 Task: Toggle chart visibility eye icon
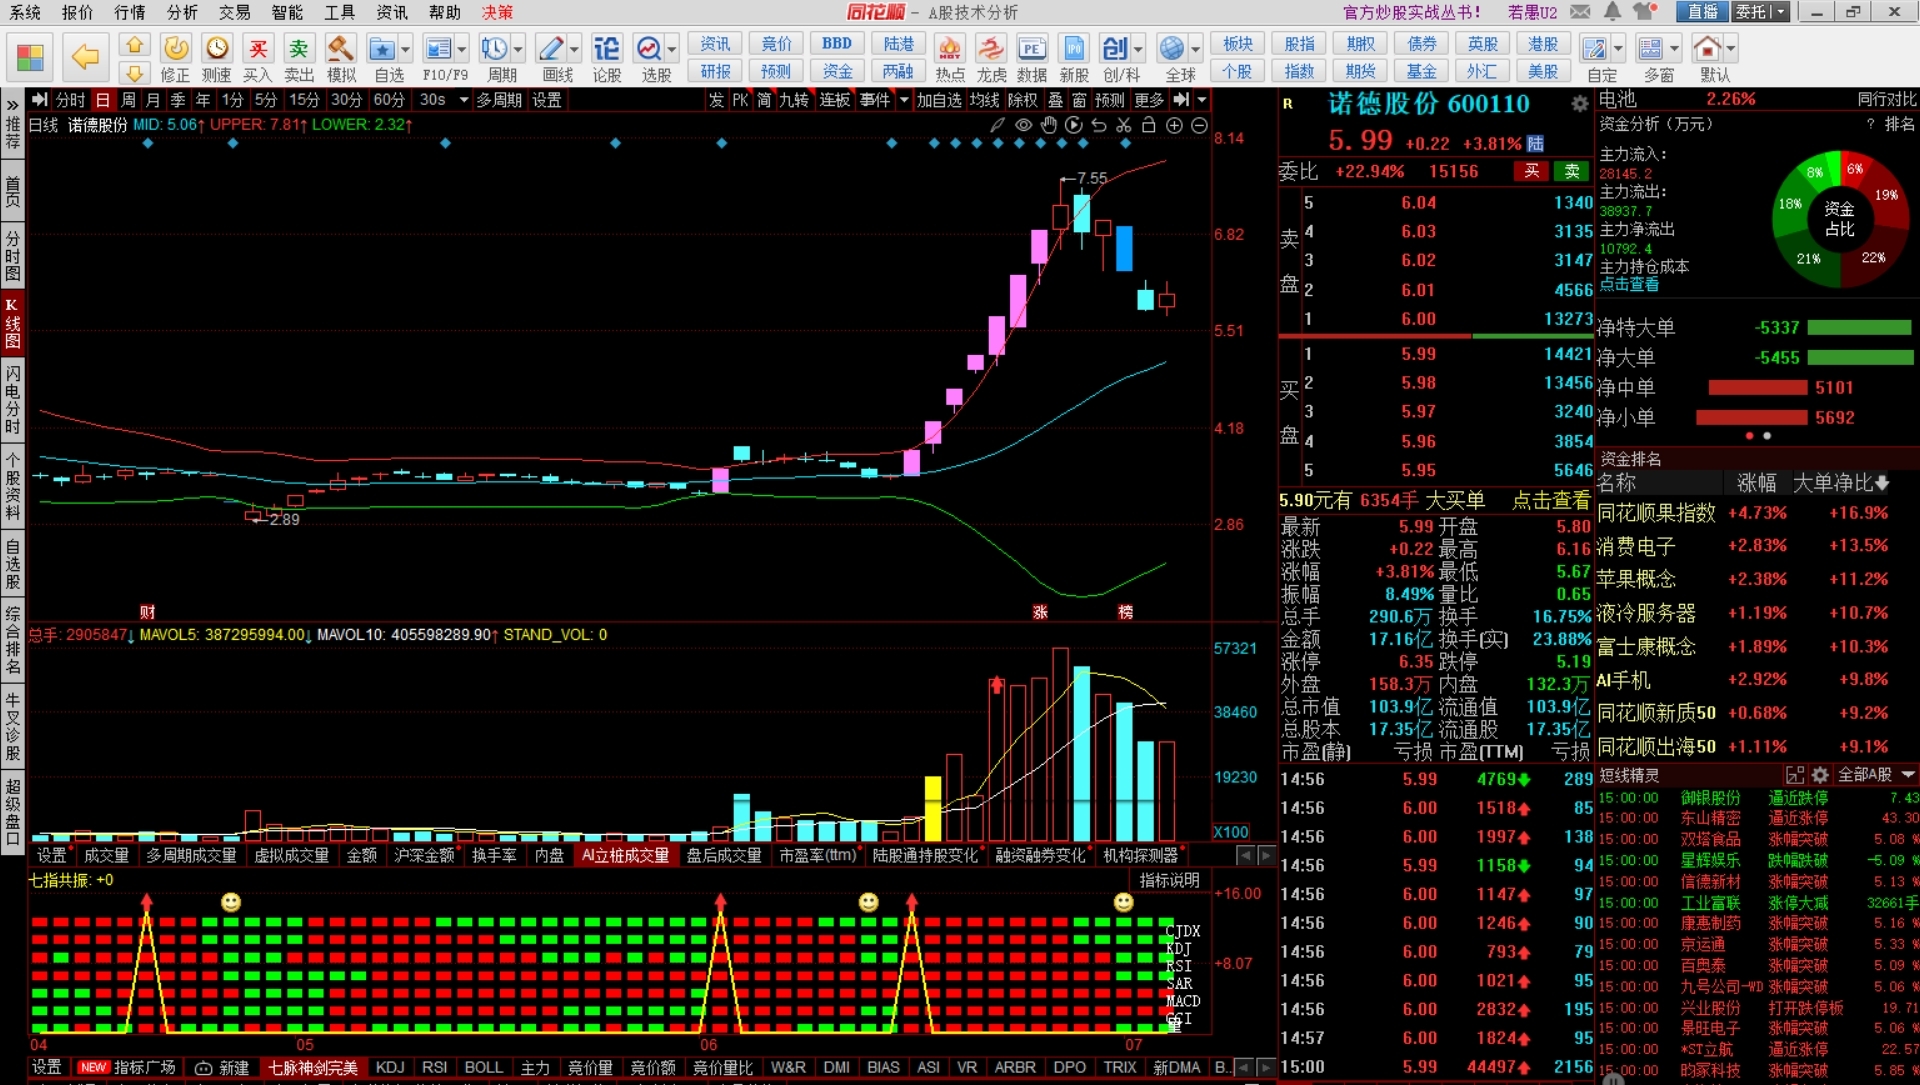pos(1023,125)
